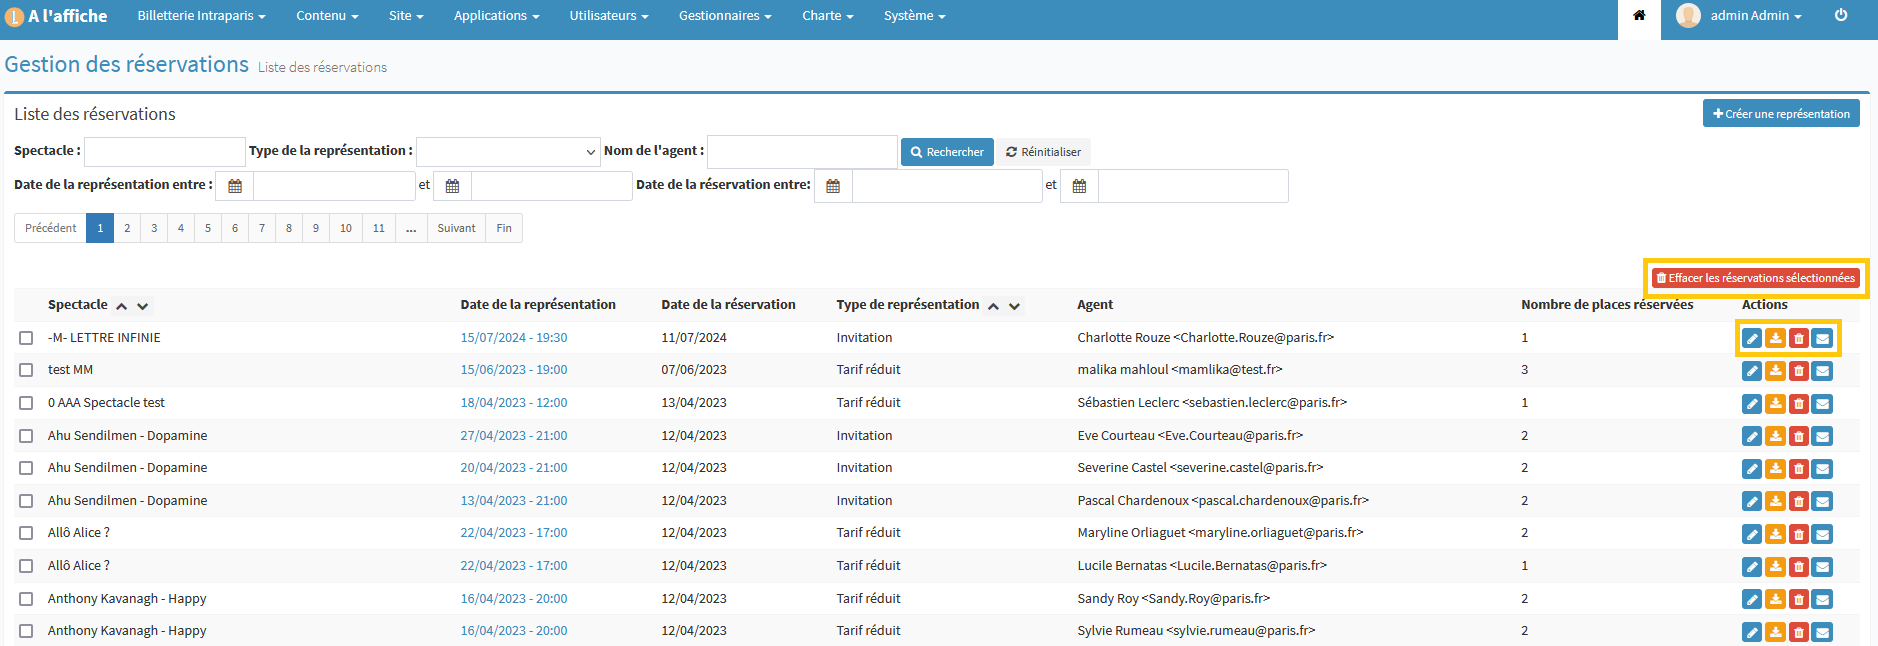Sort Type de représentation descending arrow
Image resolution: width=1878 pixels, height=646 pixels.
(1015, 307)
